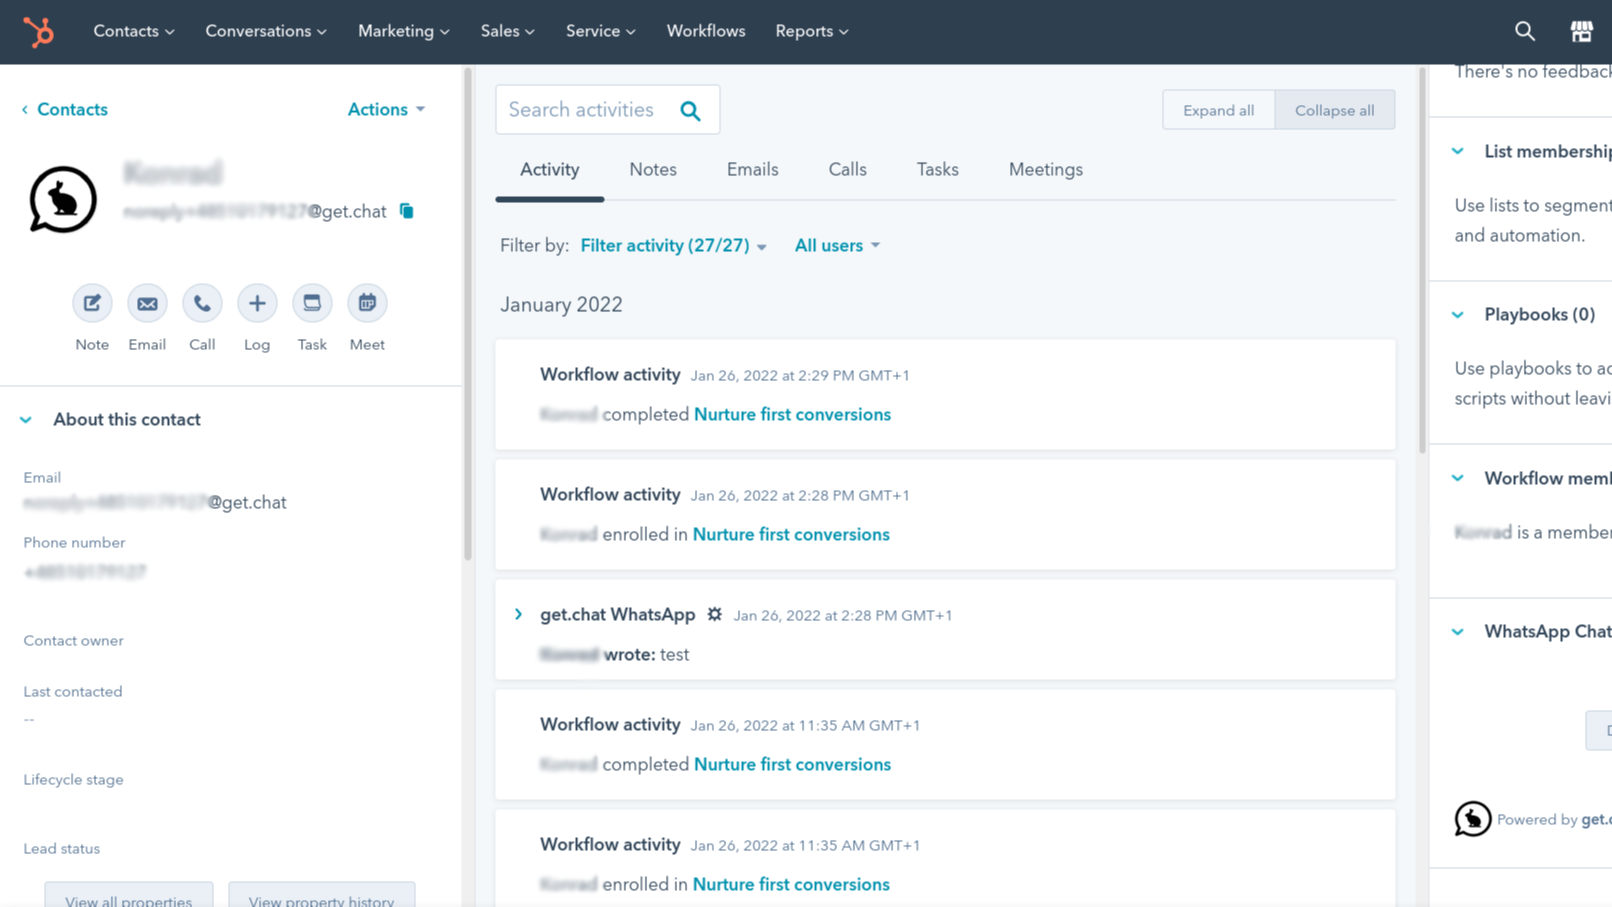Open the search magnifier in top navigation

coord(1524,31)
